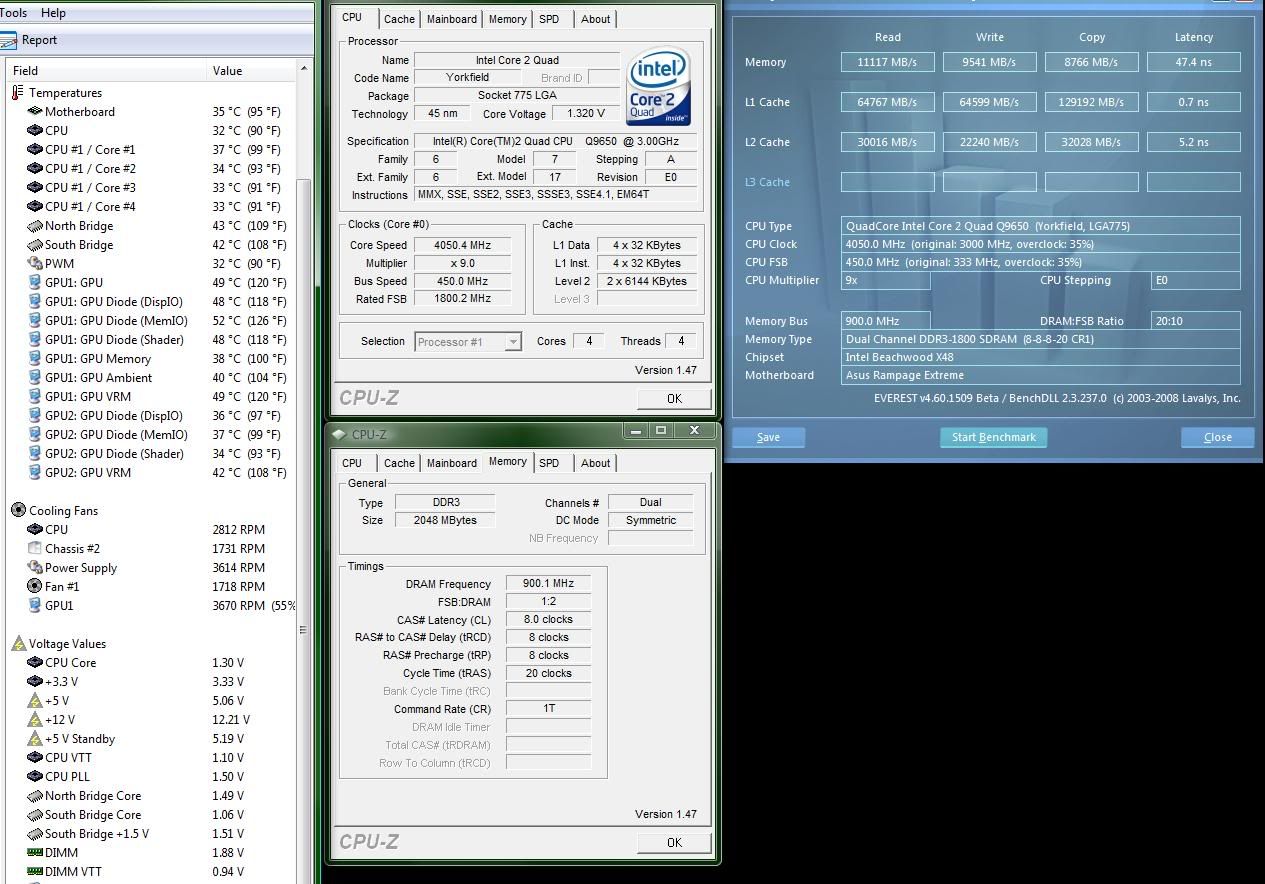
Task: Select the "DIMM VTT" row text
Action: tap(74, 872)
